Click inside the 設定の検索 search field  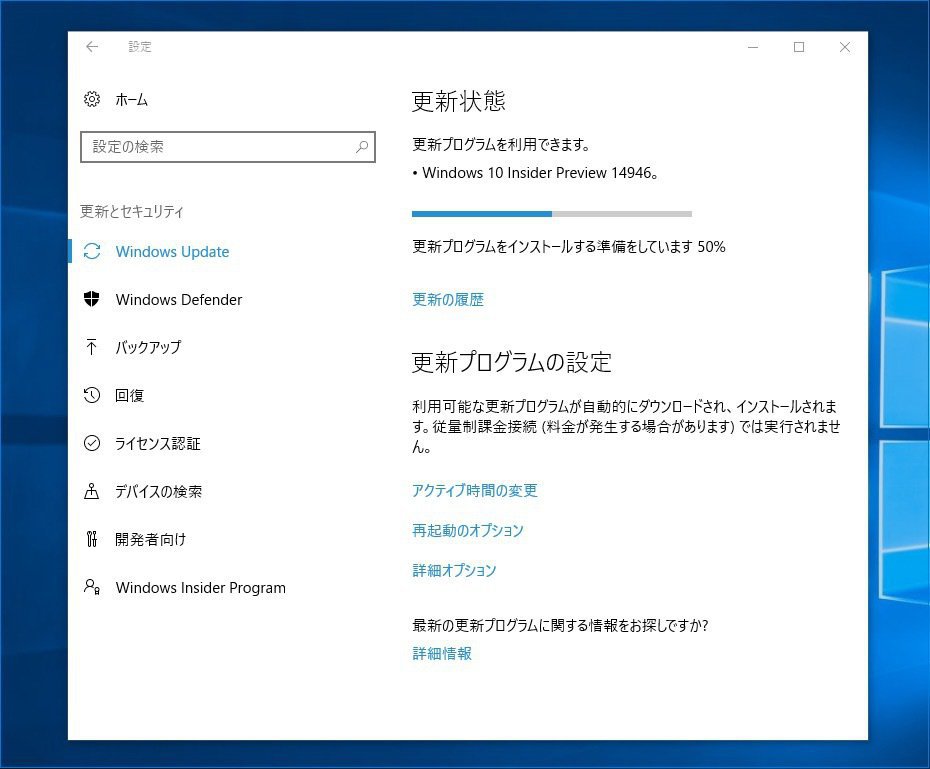coord(215,147)
